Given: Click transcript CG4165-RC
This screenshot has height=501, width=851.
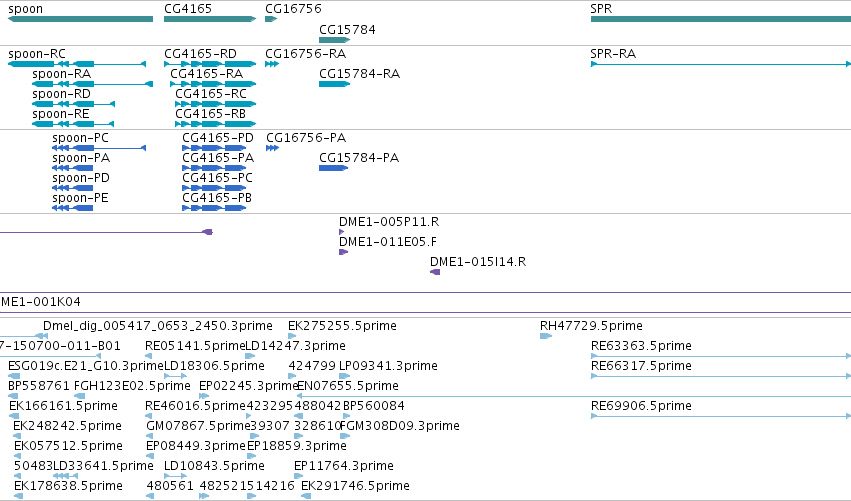Looking at the screenshot, I should [x=215, y=104].
